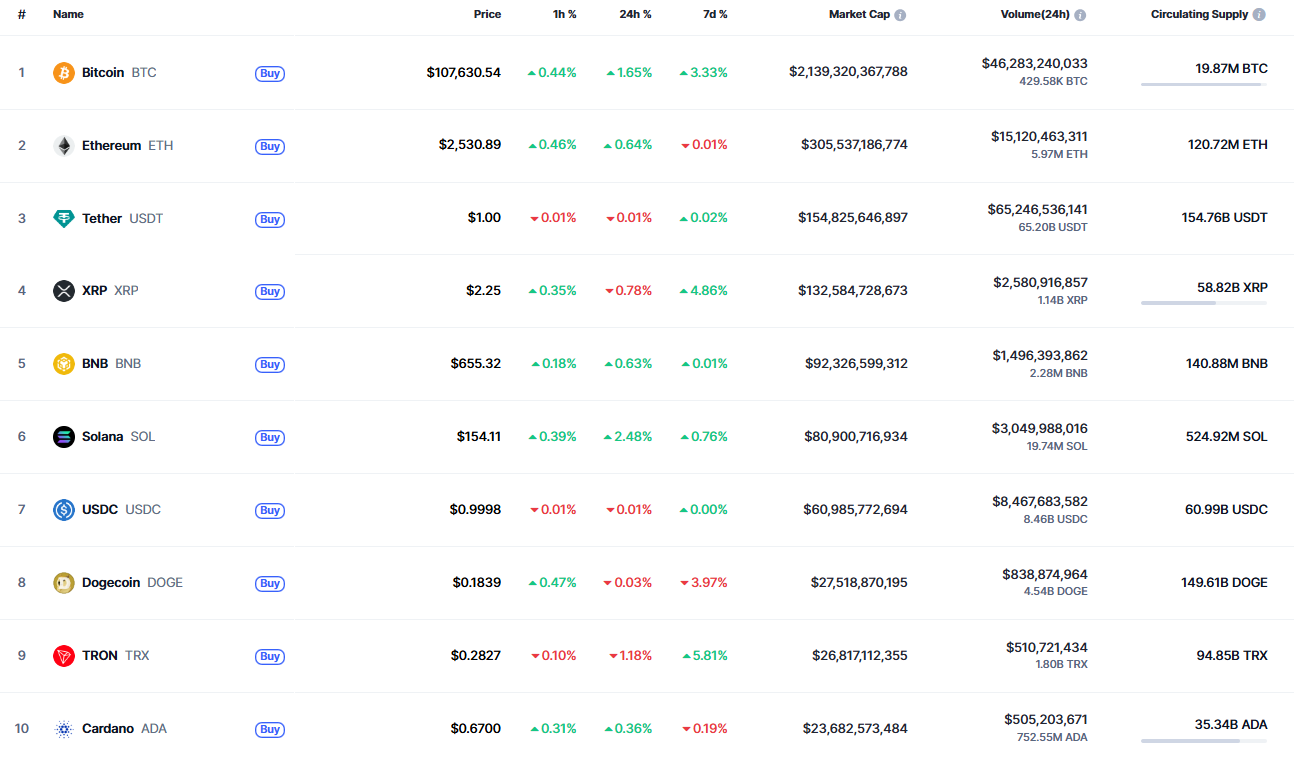Open the Bitcoin name link
Image resolution: width=1294 pixels, height=765 pixels.
pyautogui.click(x=103, y=73)
